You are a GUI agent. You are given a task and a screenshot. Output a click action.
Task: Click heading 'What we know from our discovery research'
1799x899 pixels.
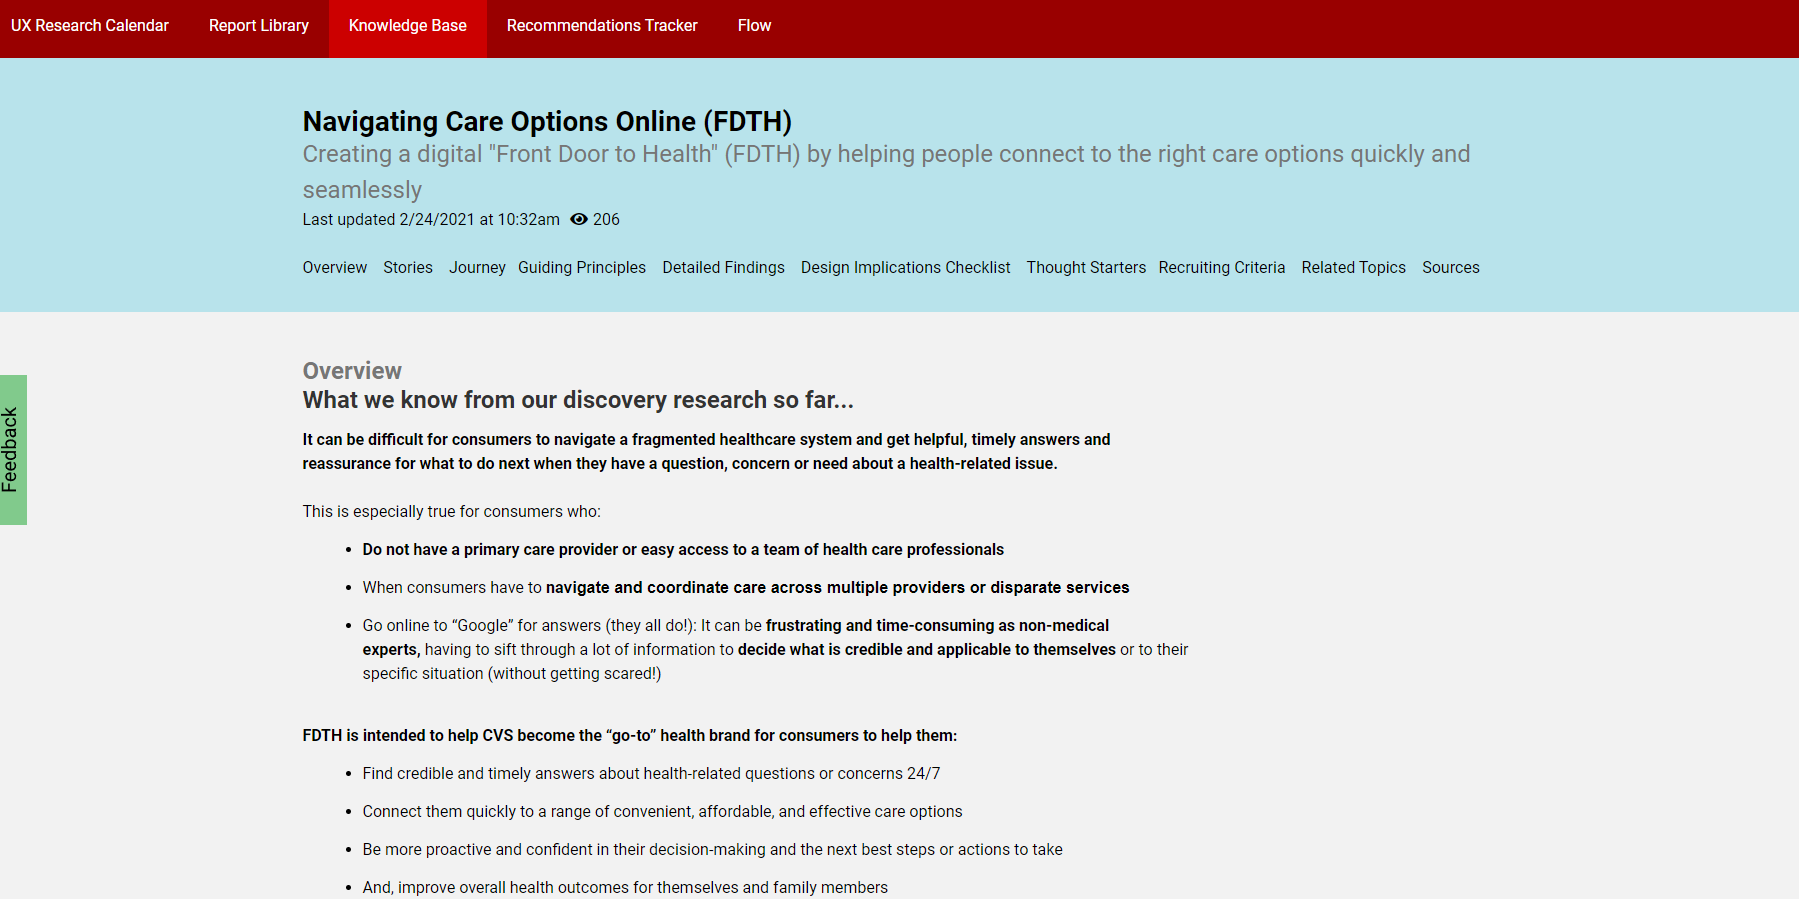pyautogui.click(x=578, y=400)
